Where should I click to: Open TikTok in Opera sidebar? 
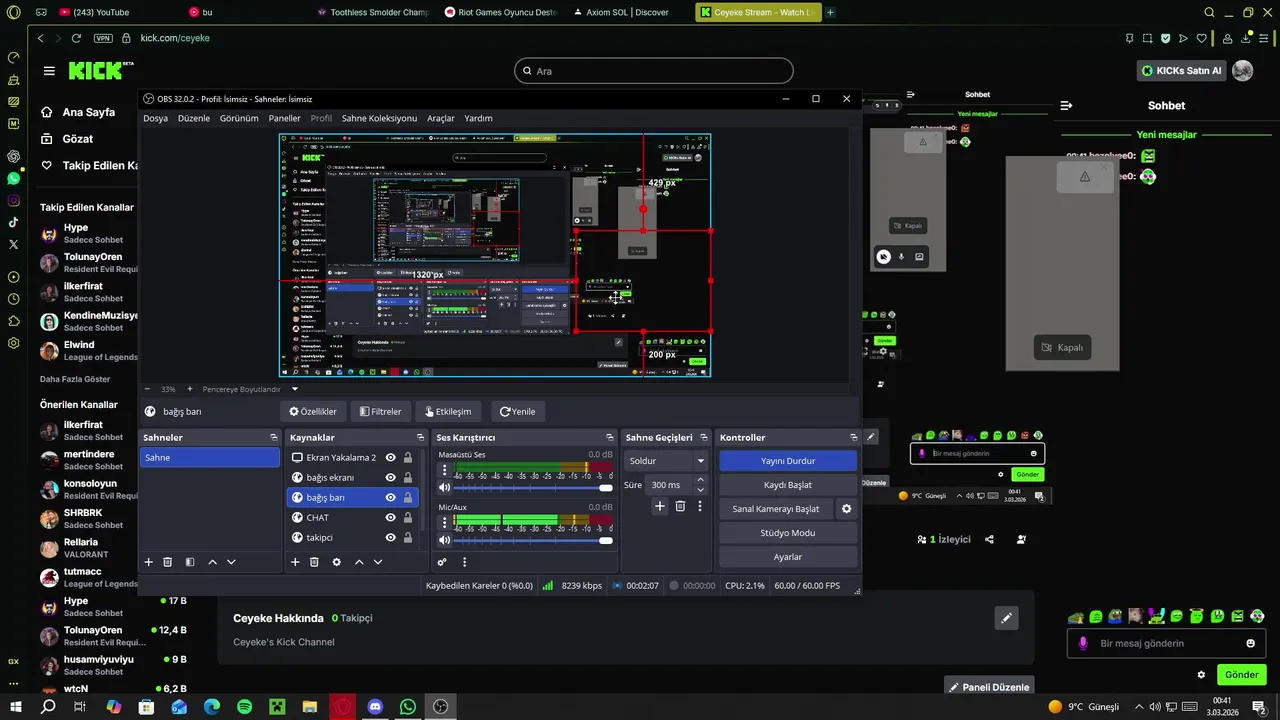coord(13,222)
